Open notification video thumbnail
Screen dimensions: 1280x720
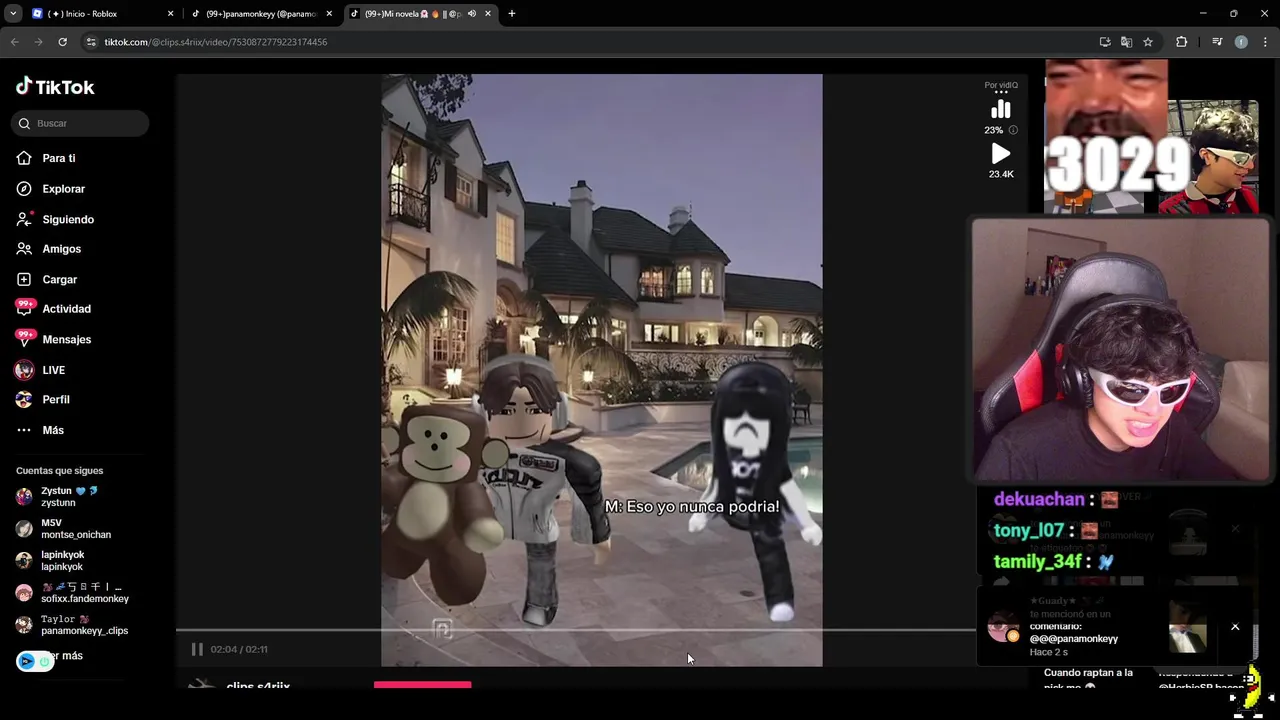click(x=1187, y=628)
